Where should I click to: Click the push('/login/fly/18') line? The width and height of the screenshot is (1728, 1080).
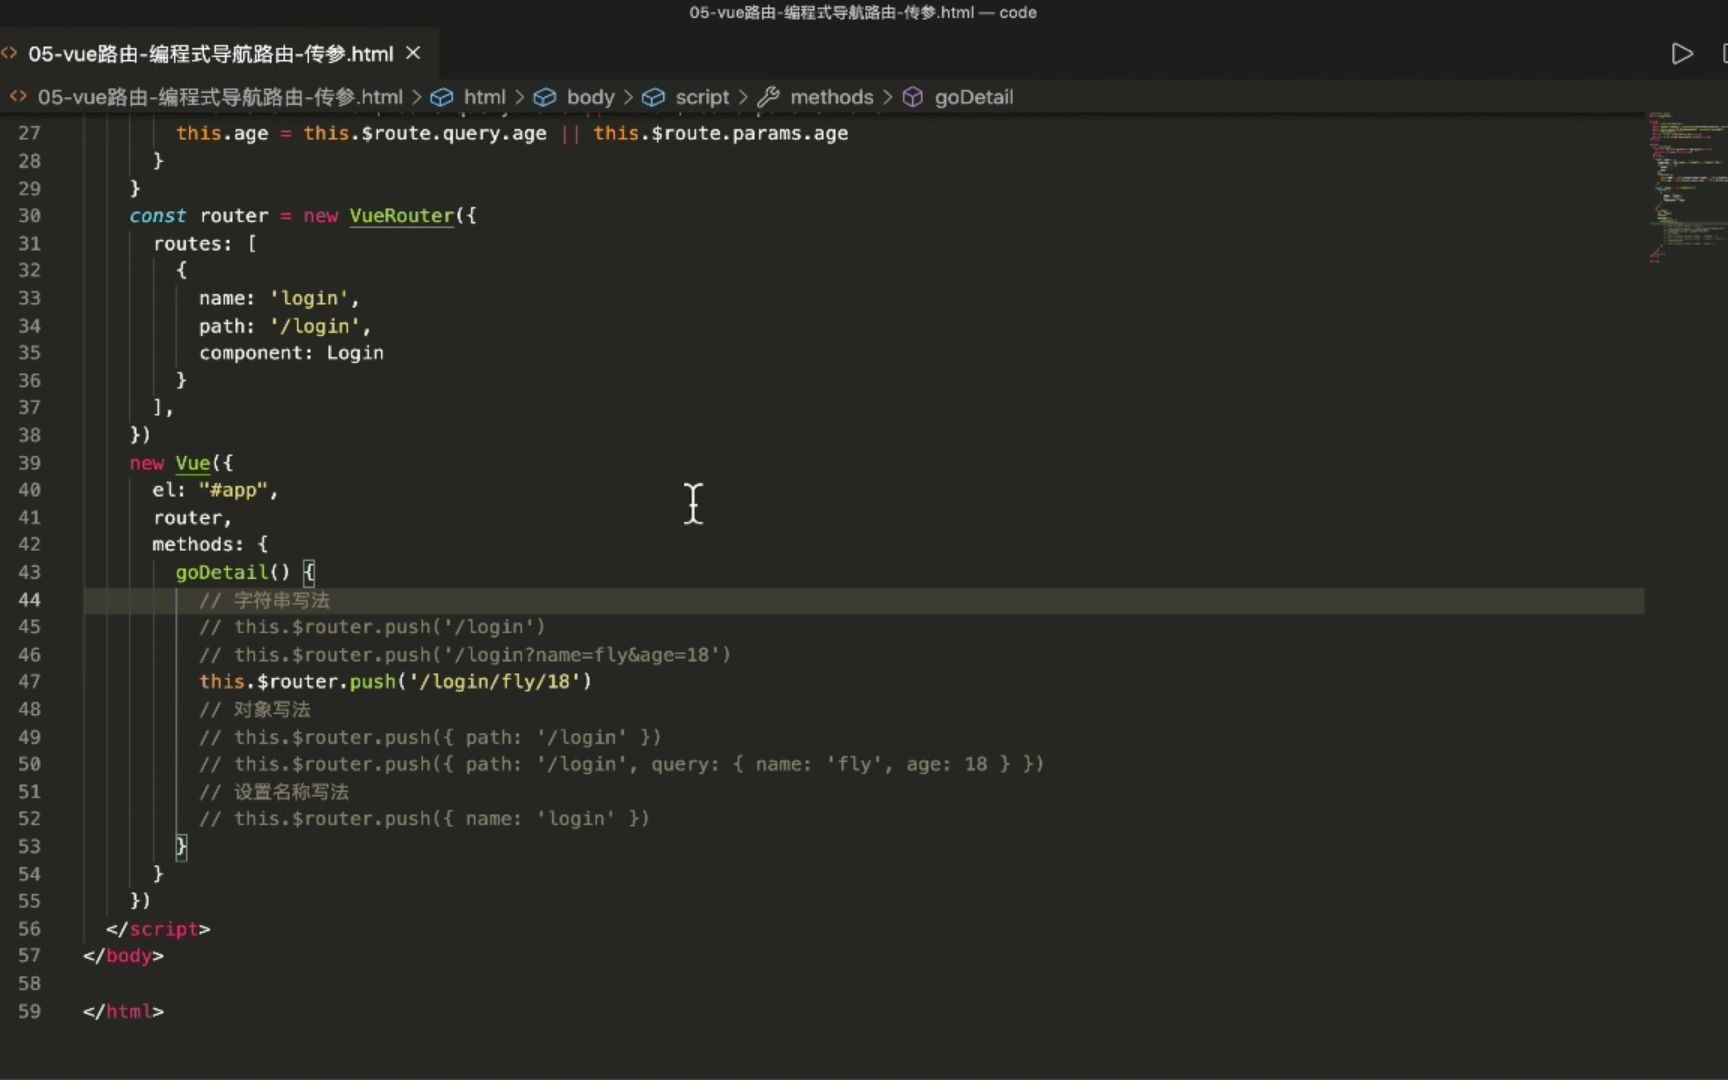click(x=396, y=682)
